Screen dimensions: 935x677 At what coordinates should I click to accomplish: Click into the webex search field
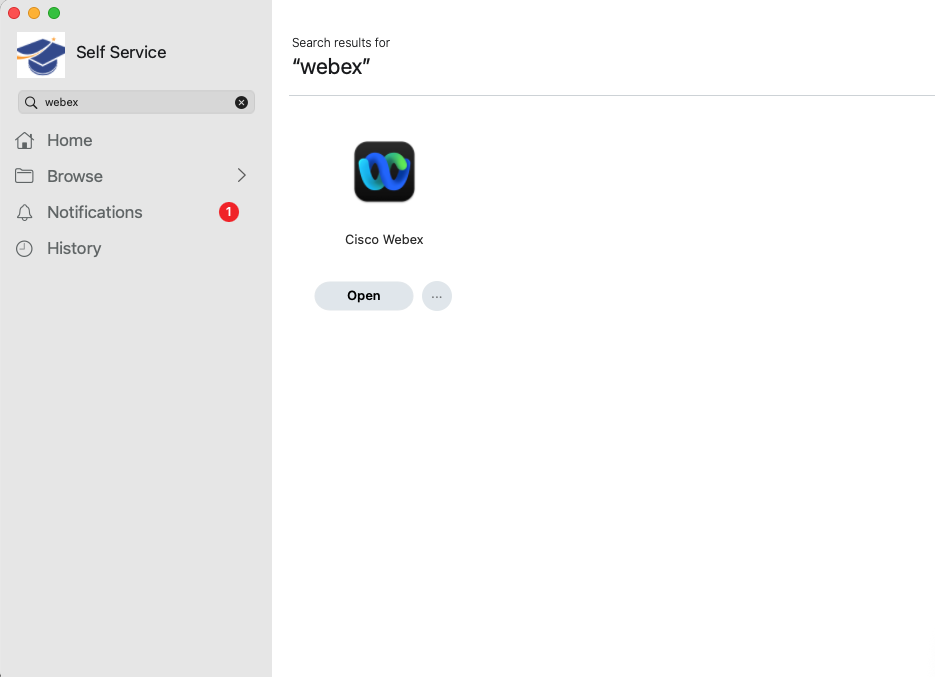[136, 103]
